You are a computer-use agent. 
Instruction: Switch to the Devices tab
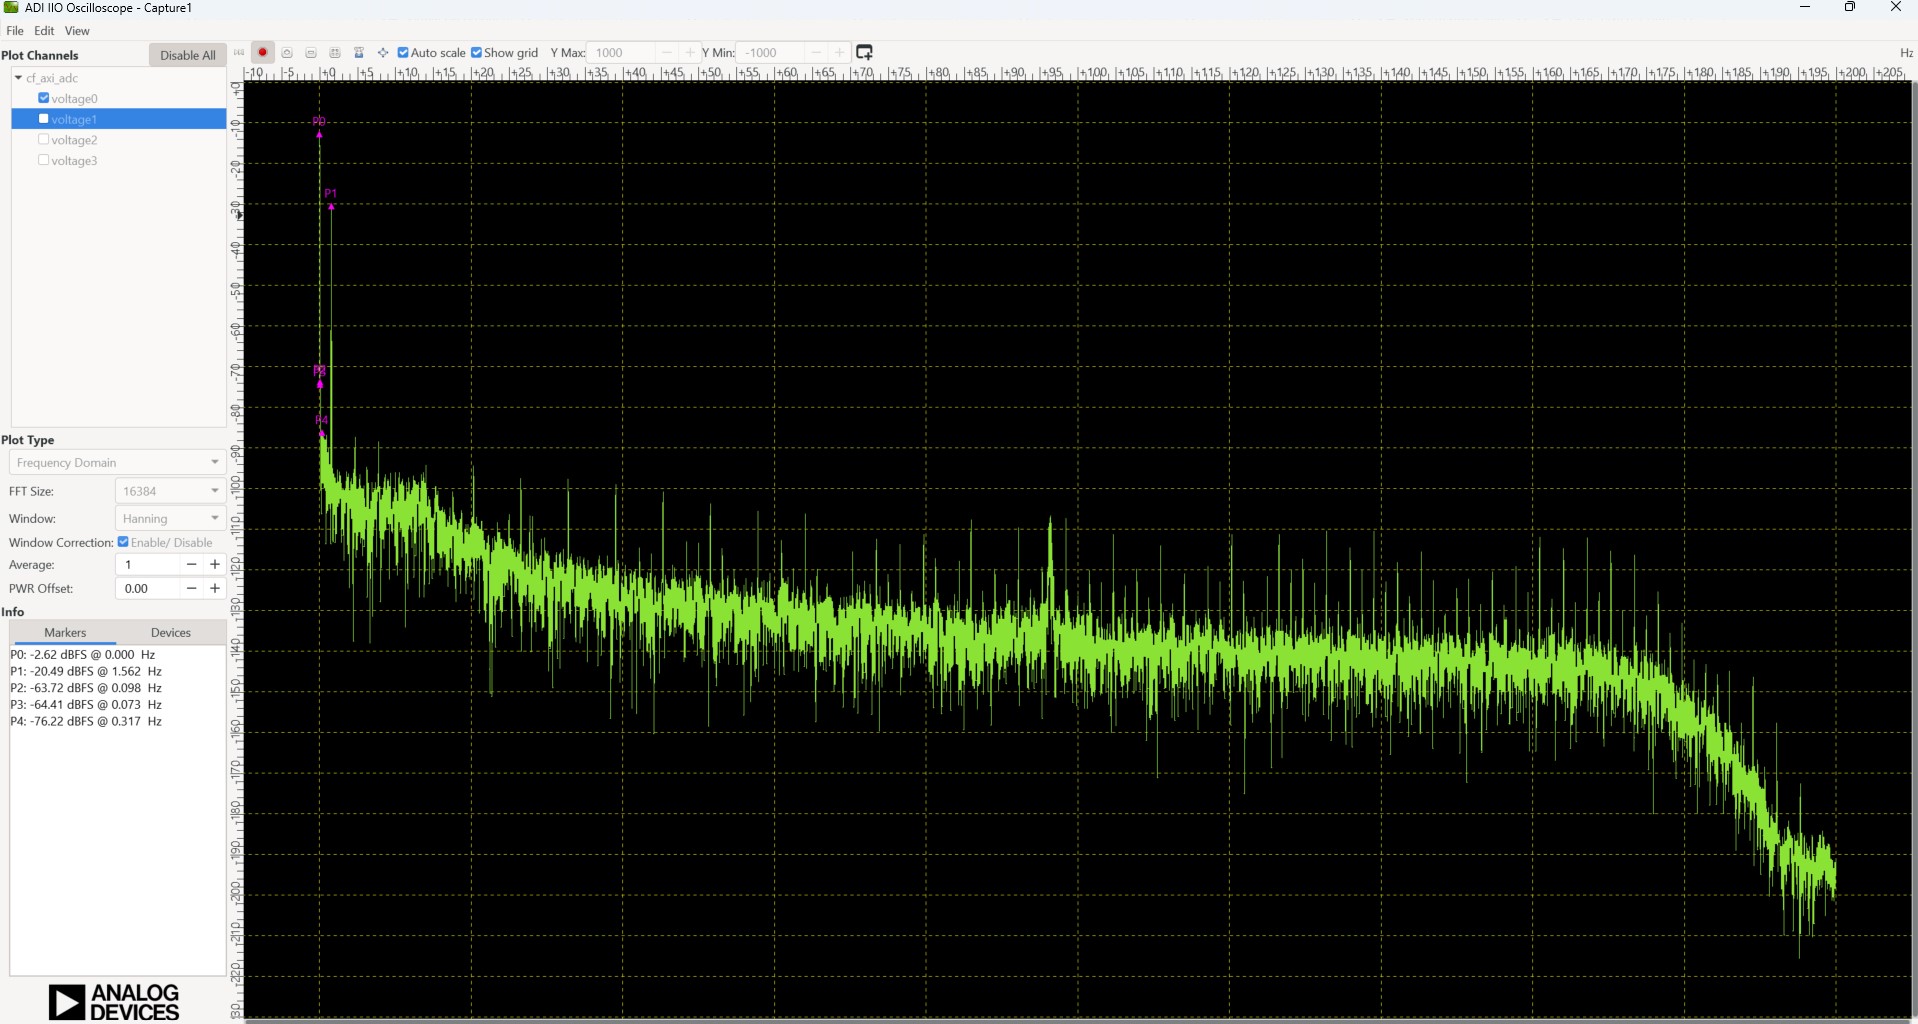(171, 633)
